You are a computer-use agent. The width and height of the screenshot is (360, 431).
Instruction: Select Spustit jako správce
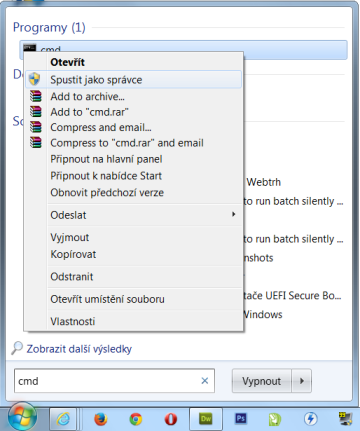(133, 80)
